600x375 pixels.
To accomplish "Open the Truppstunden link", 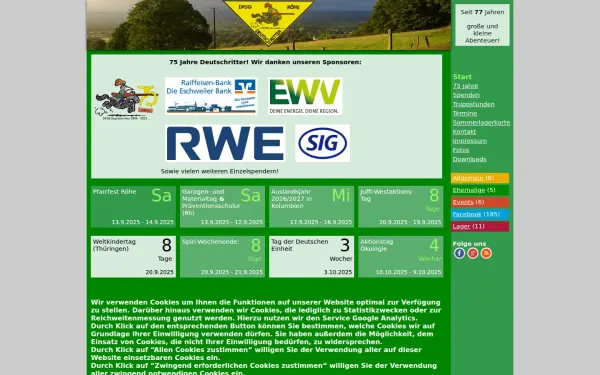I will 473,104.
